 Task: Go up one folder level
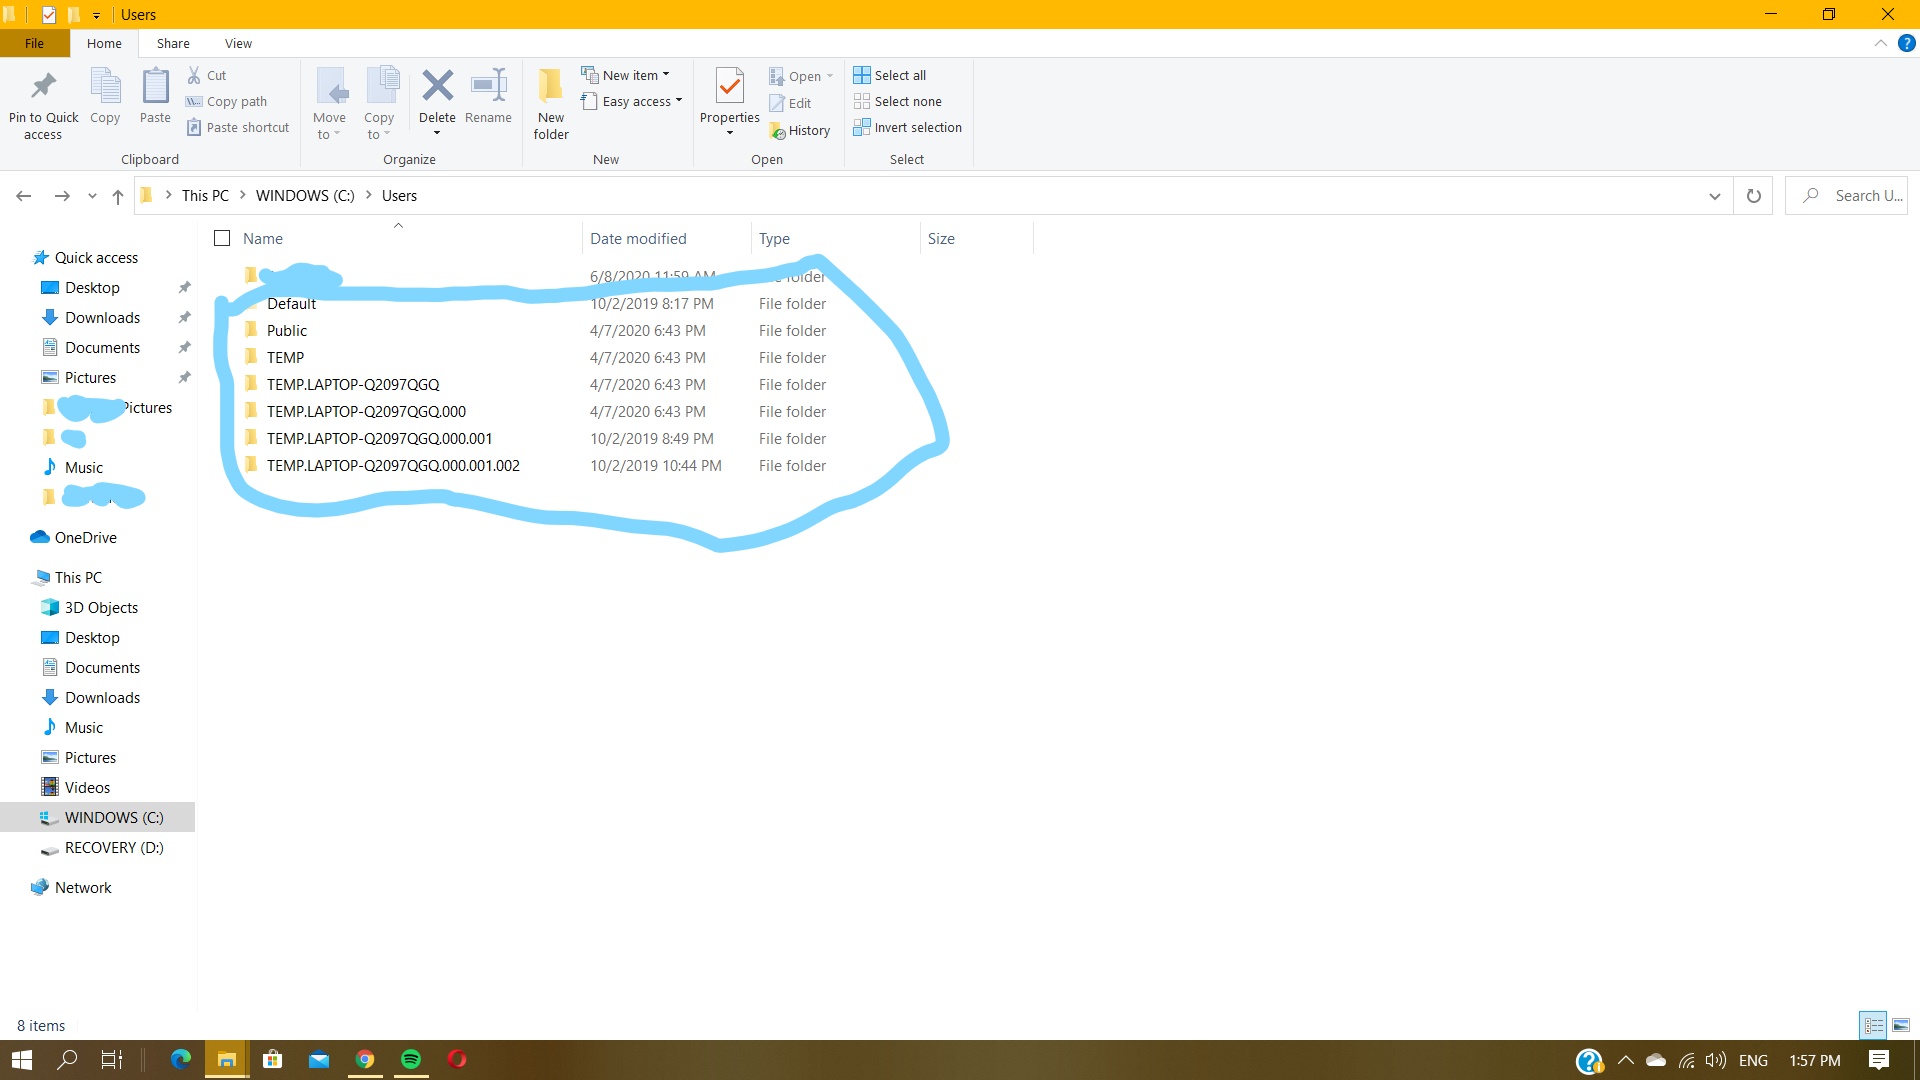[118, 196]
